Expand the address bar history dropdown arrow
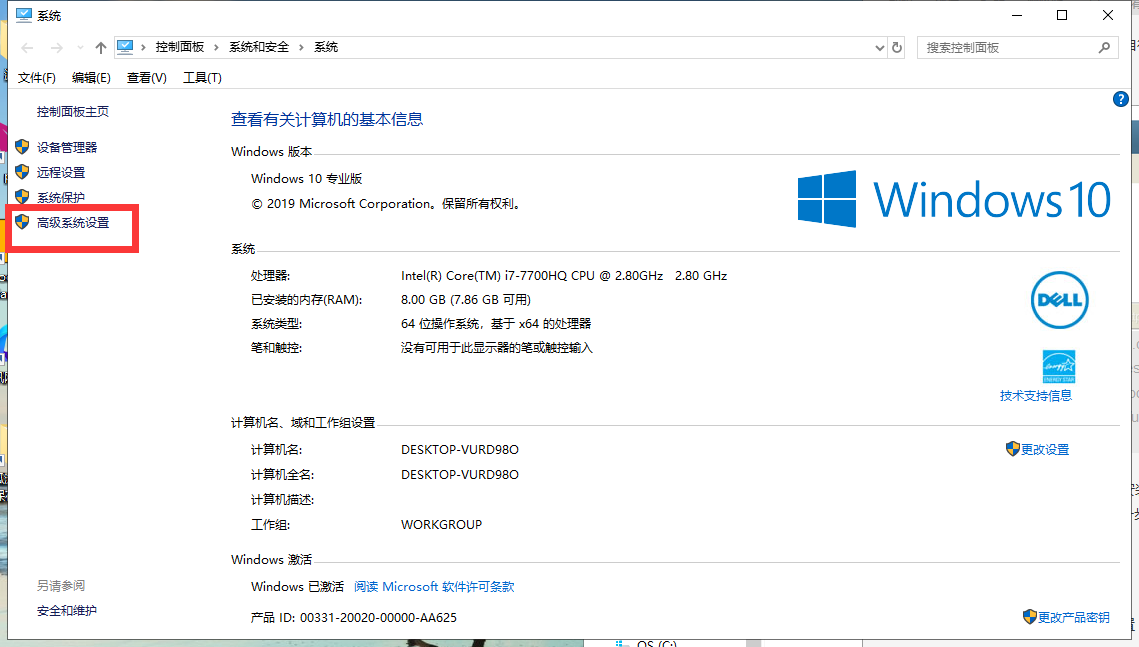Image resolution: width=1139 pixels, height=647 pixels. [x=879, y=47]
